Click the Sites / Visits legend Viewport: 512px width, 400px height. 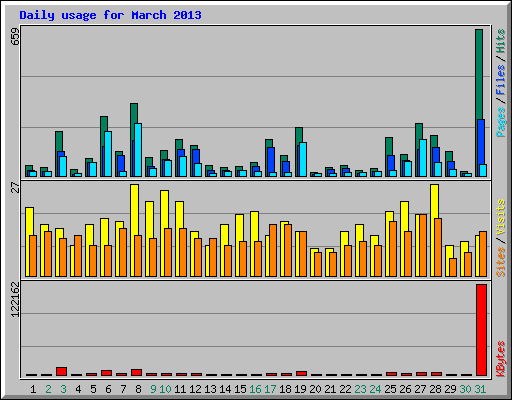pos(501,238)
